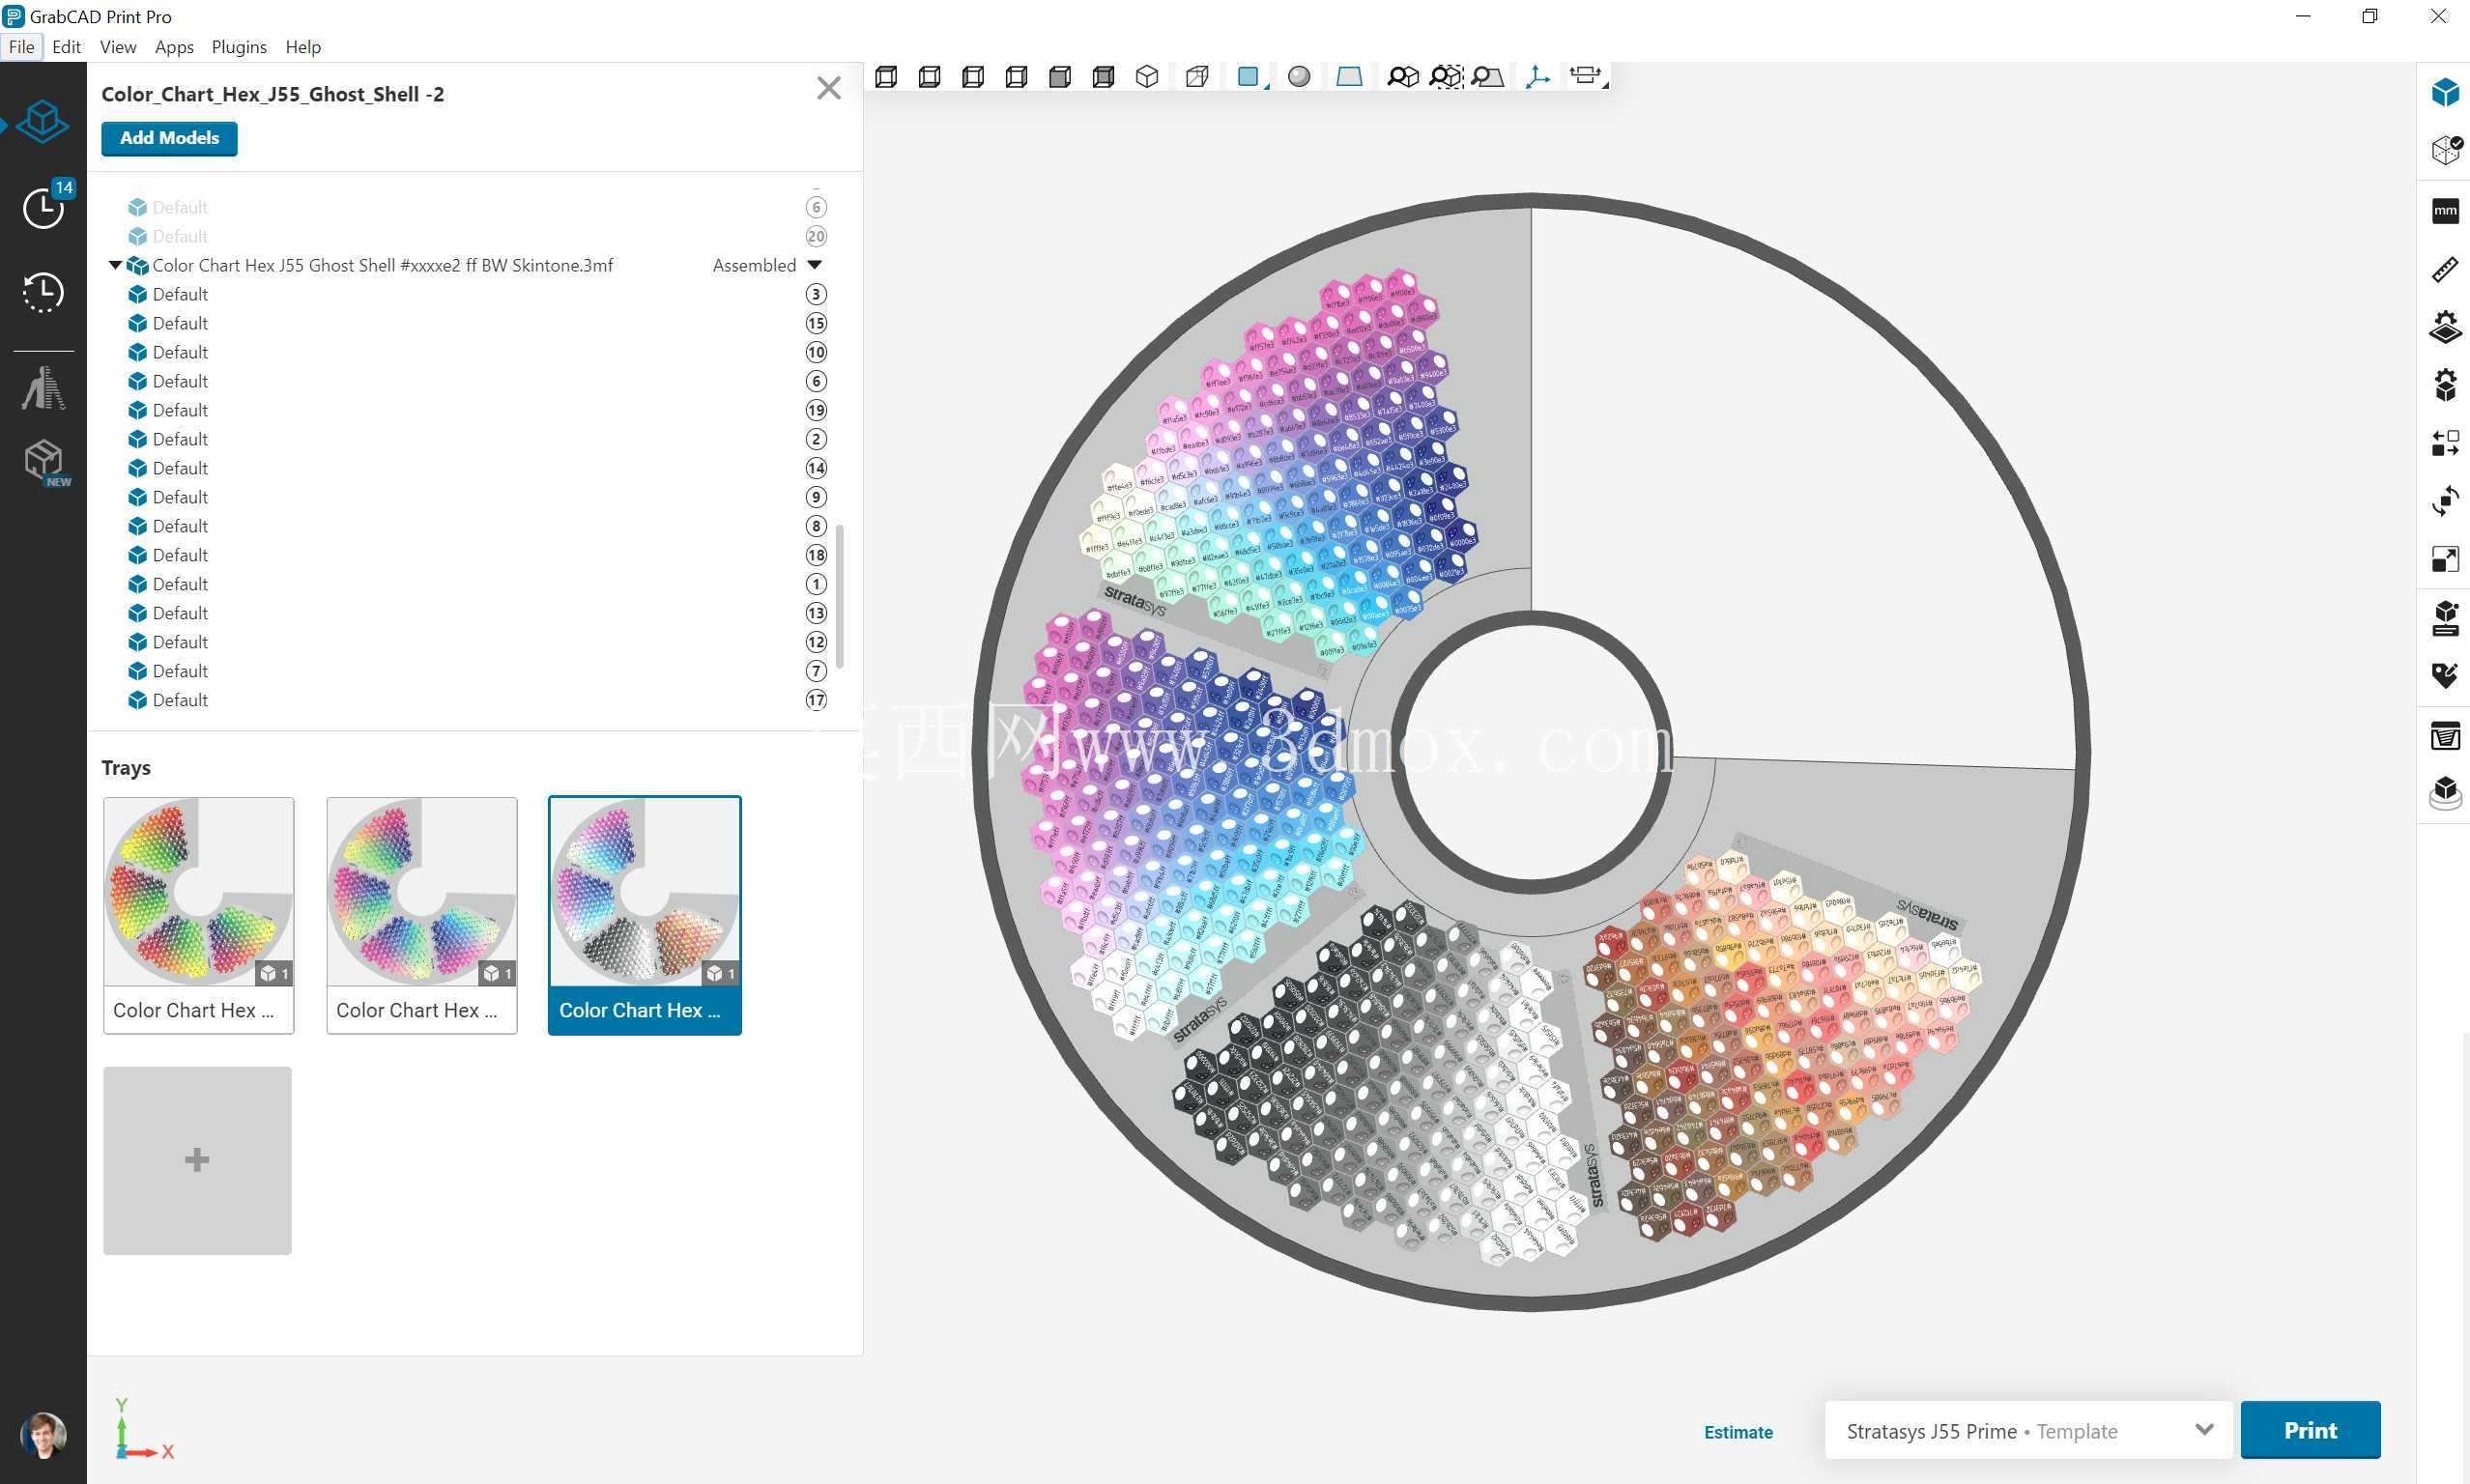Toggle the shaded sphere rendering icon
Image resolution: width=2470 pixels, height=1484 pixels.
tap(1299, 77)
